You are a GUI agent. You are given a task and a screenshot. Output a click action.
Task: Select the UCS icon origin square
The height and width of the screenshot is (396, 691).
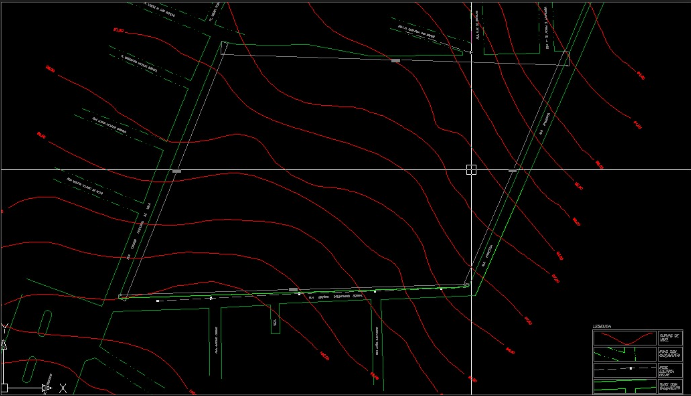coord(4,388)
